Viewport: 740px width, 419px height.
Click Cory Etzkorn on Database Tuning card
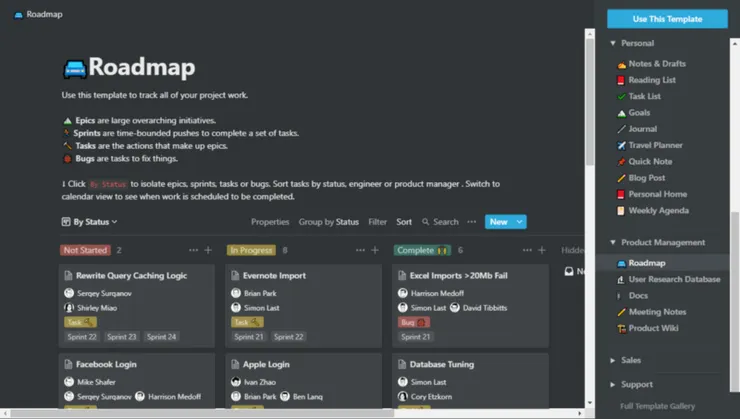click(x=425, y=397)
